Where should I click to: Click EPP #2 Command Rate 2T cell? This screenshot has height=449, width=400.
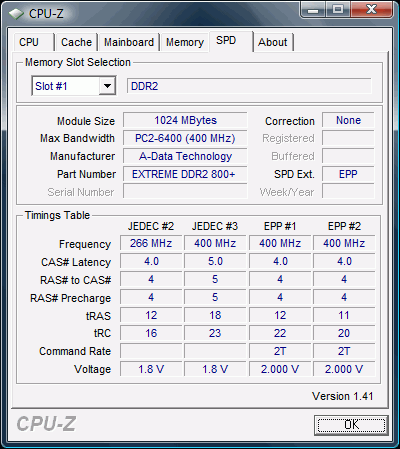[x=344, y=351]
